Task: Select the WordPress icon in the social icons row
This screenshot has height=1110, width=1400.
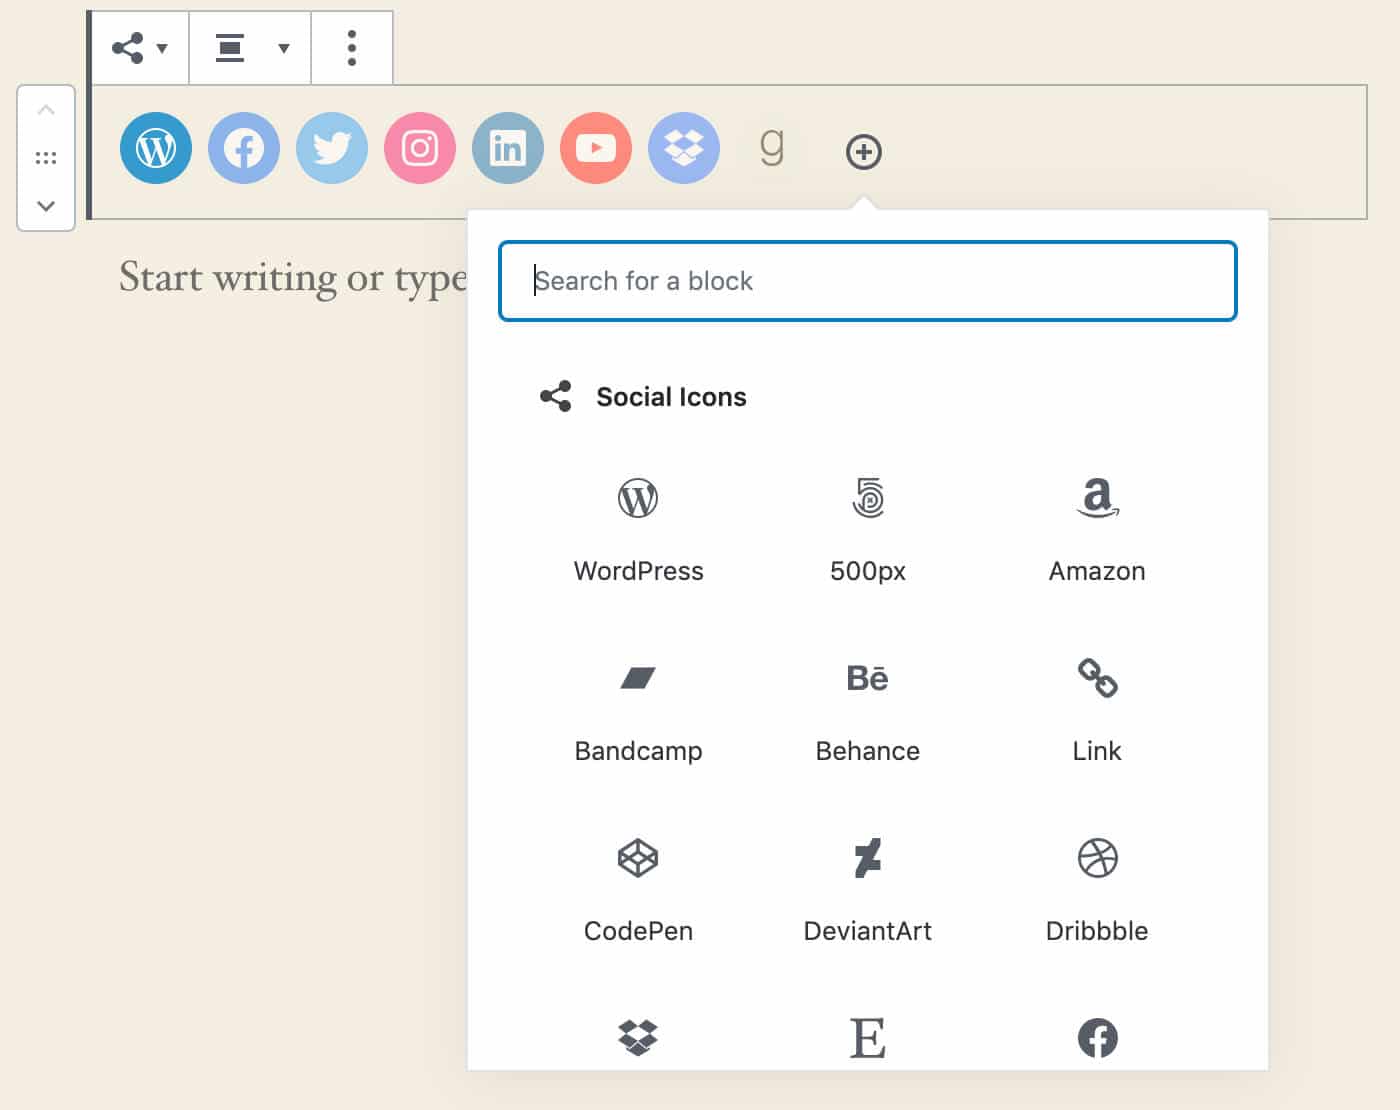Action: point(155,148)
